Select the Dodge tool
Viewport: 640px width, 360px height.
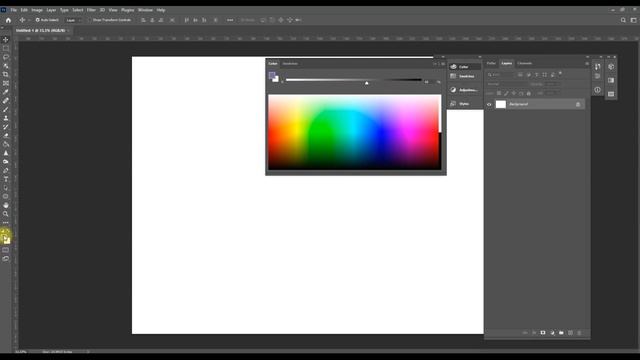(6, 162)
